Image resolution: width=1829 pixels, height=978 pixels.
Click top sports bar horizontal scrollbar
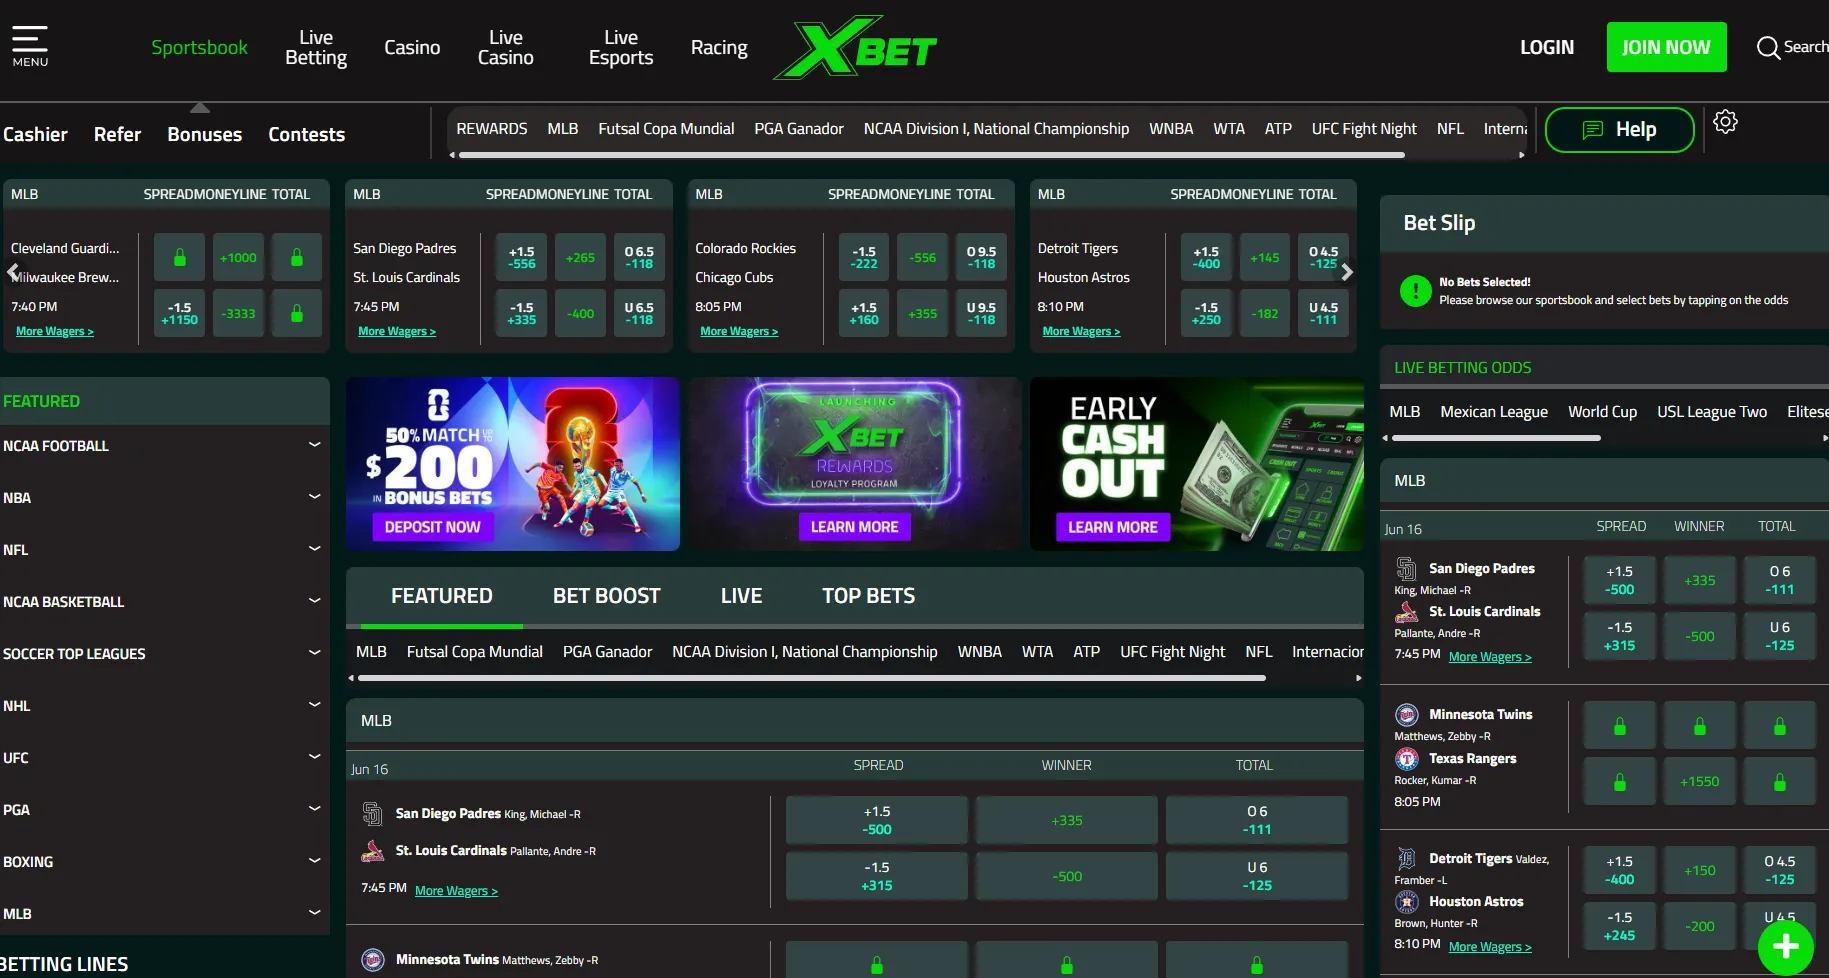930,155
